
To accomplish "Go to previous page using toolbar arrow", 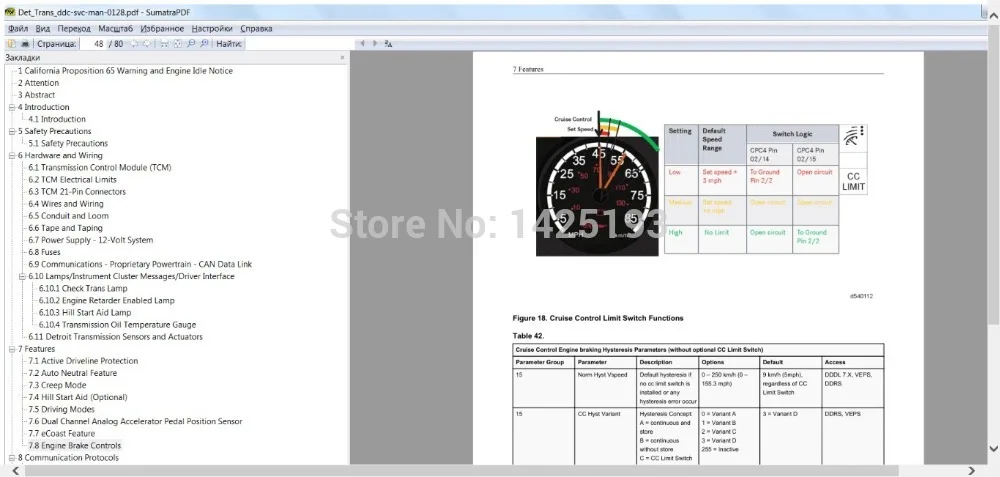I will pyautogui.click(x=133, y=44).
